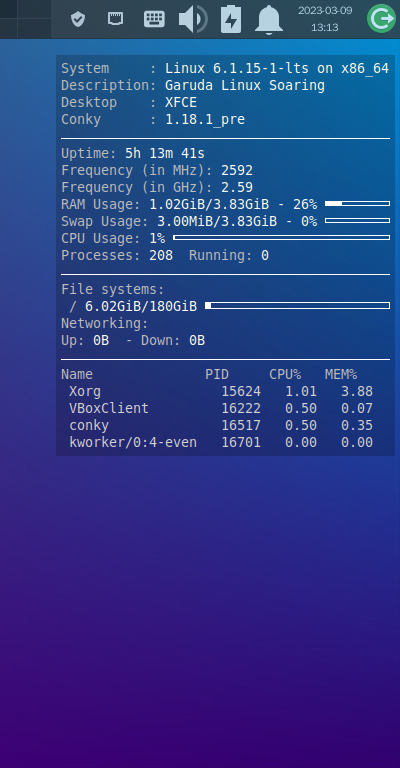The height and width of the screenshot is (768, 400).
Task: Click the 'kworker/0:4-even' process name
Action: point(133,443)
